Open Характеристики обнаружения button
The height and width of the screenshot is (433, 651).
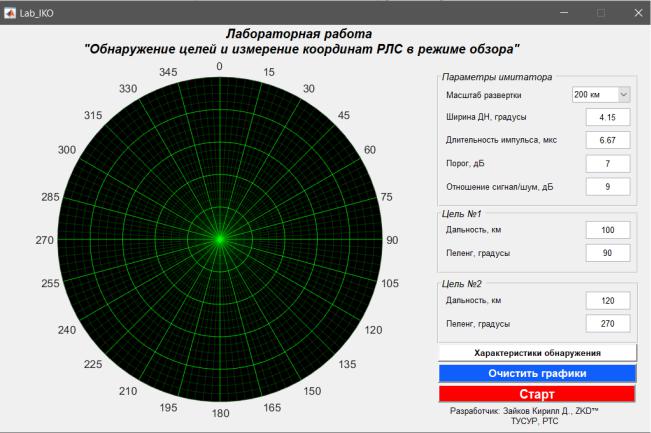[537, 353]
